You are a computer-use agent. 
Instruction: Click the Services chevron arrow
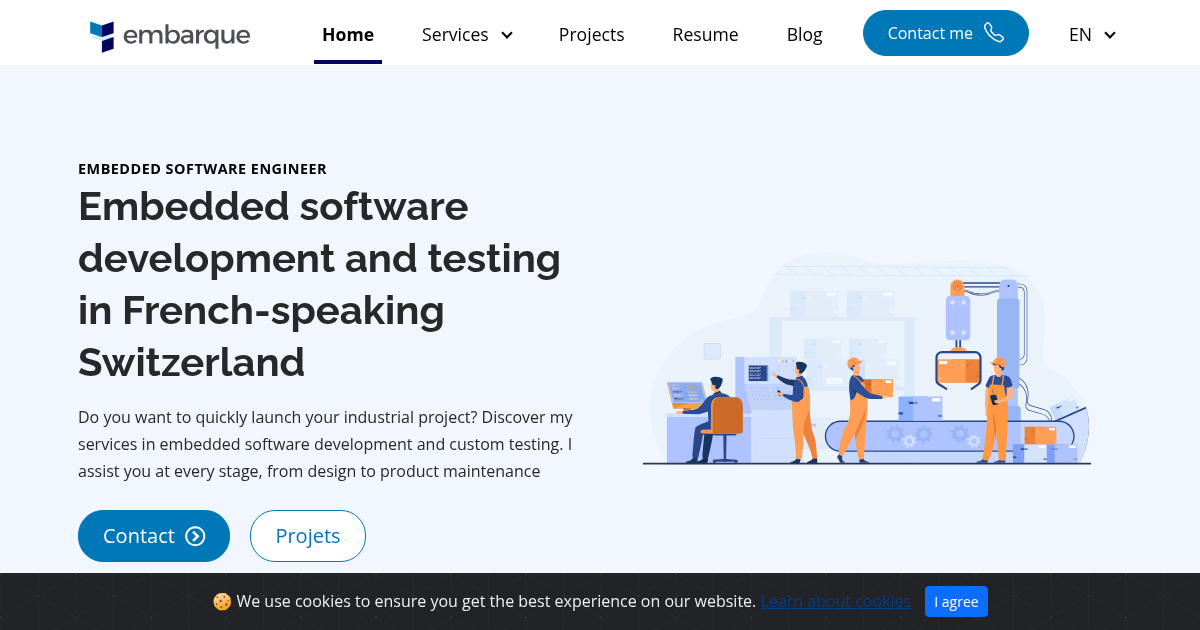pyautogui.click(x=507, y=35)
